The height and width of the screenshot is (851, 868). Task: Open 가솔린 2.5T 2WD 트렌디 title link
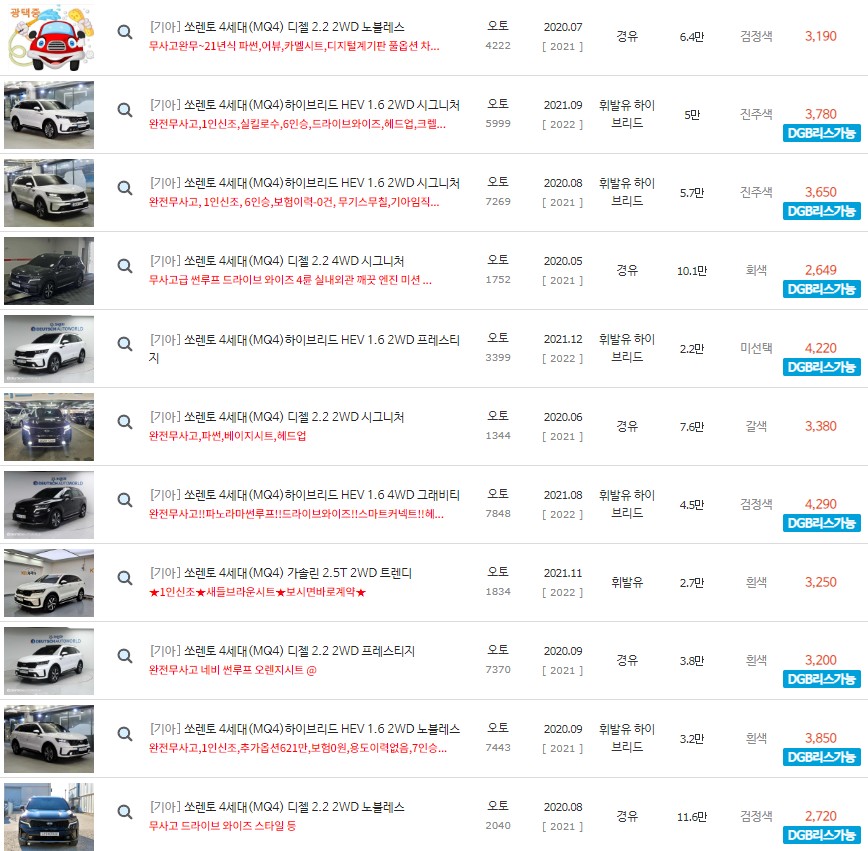tap(281, 574)
